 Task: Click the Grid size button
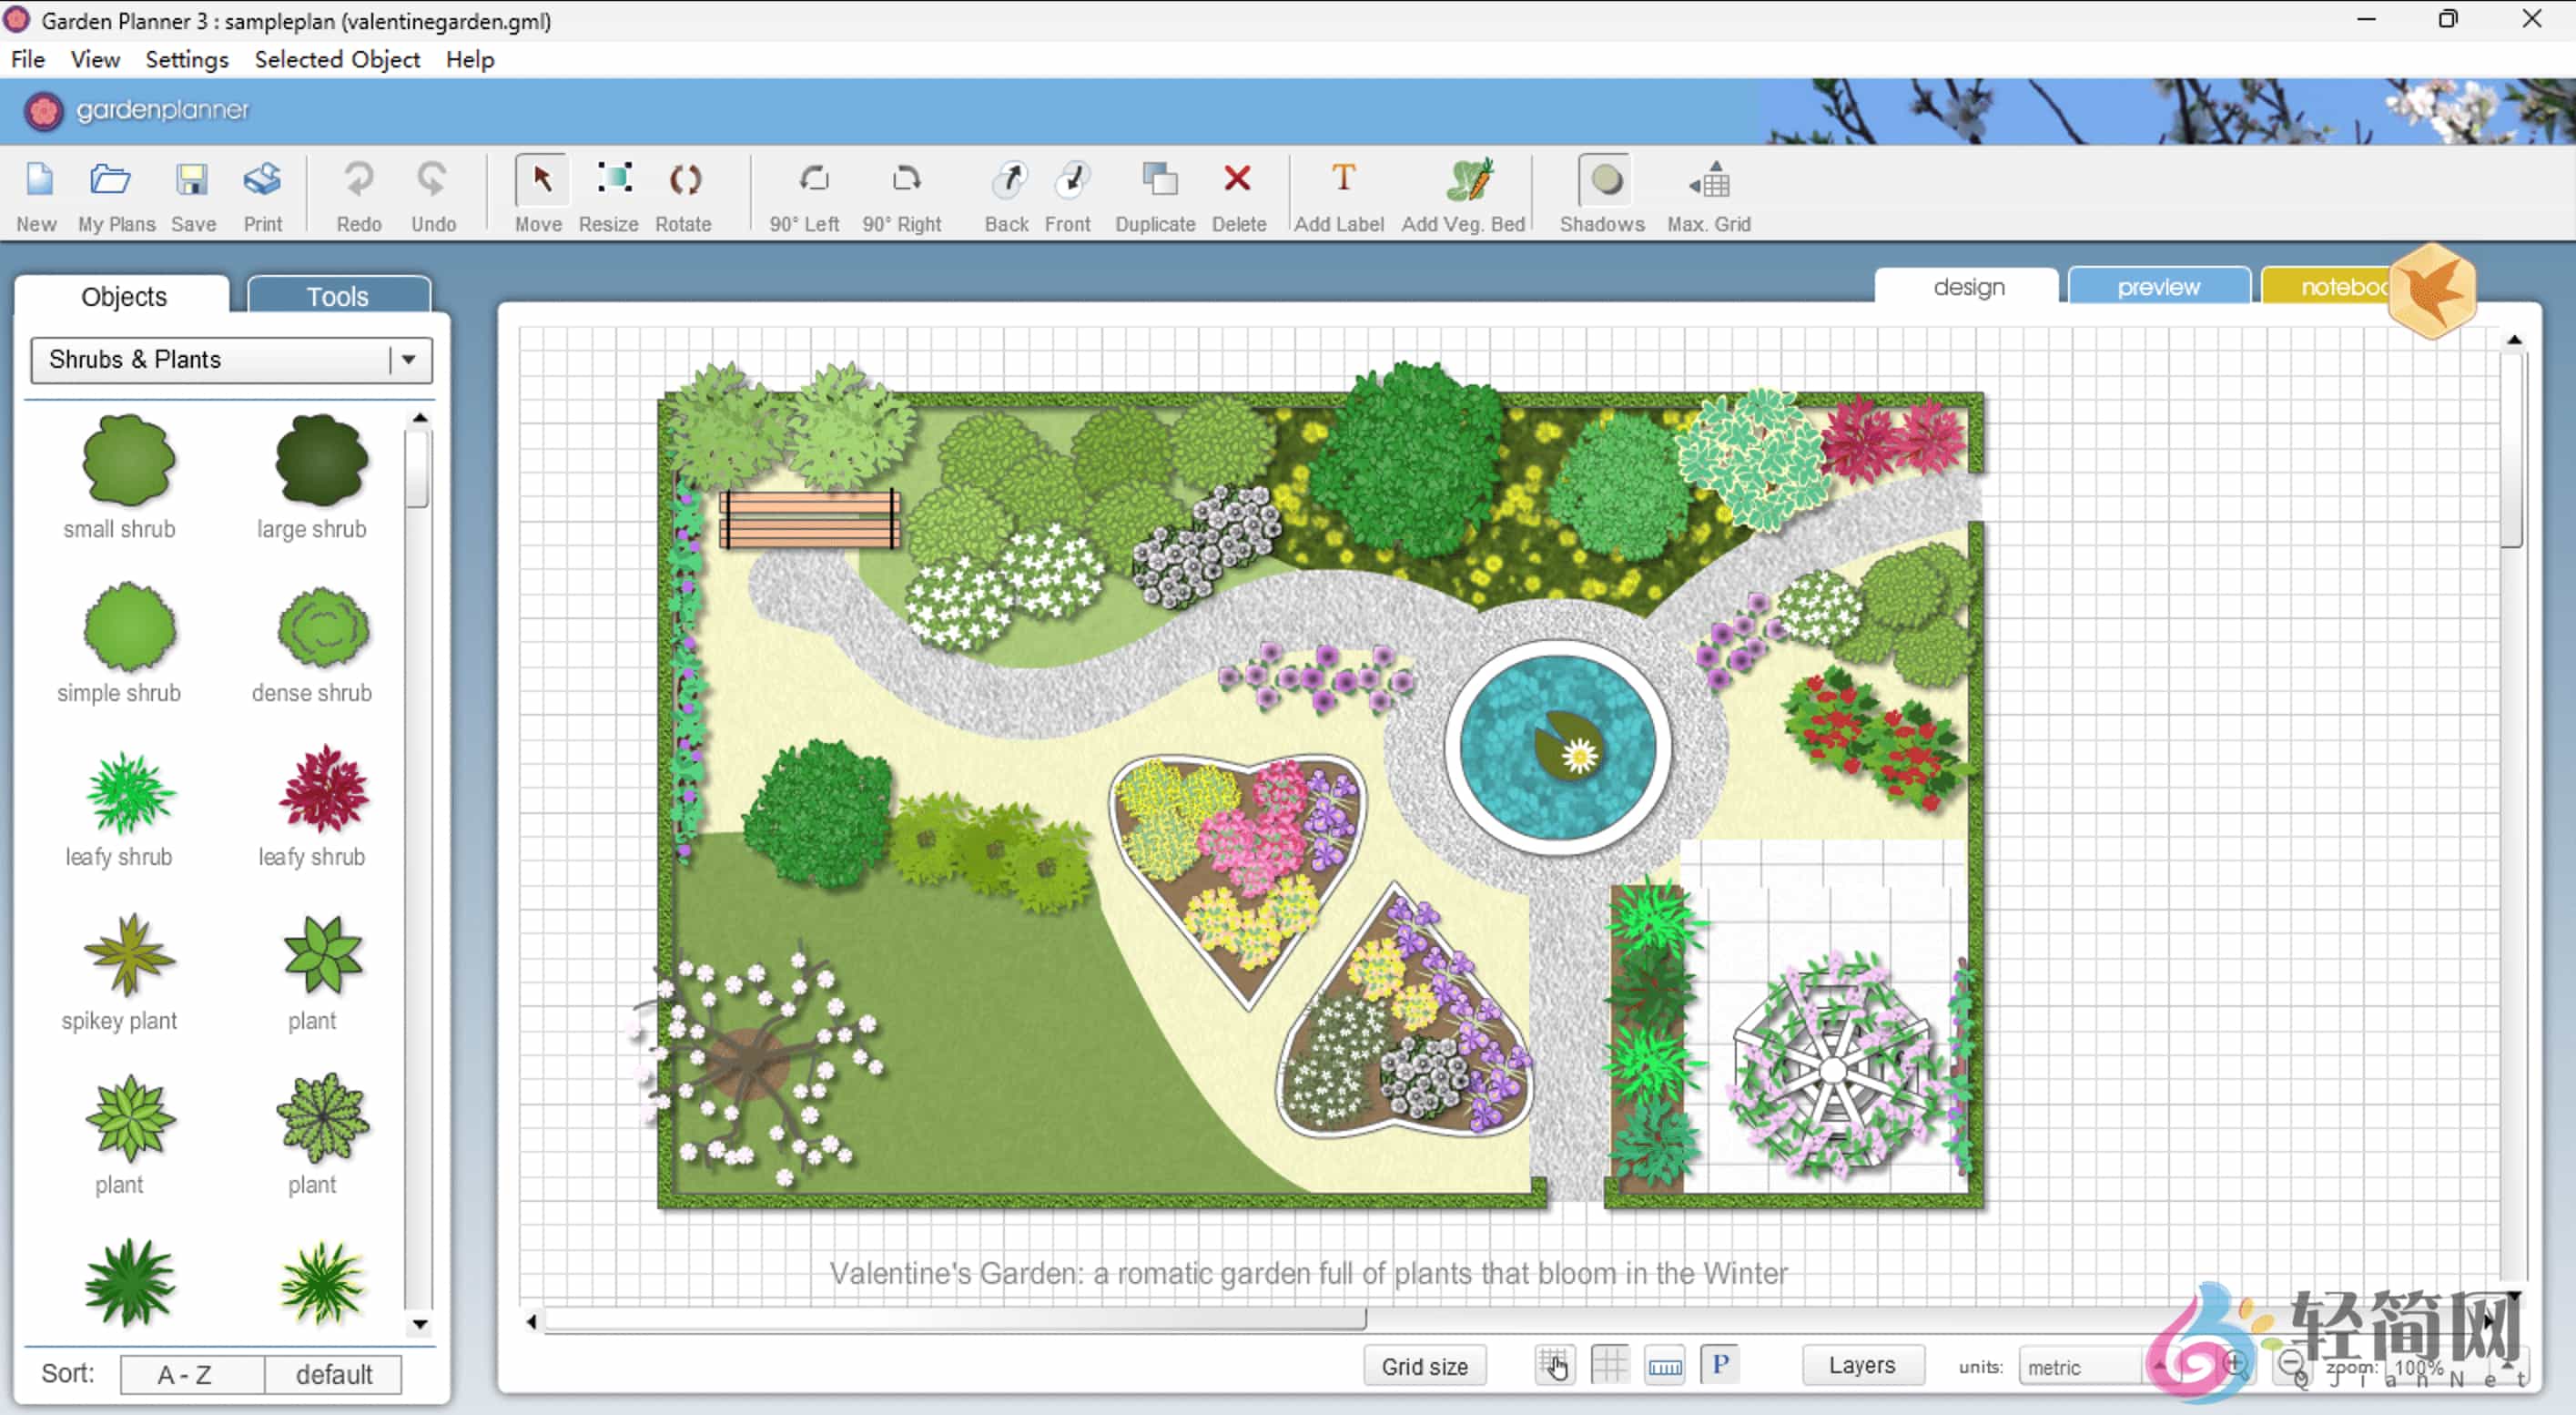tap(1424, 1365)
